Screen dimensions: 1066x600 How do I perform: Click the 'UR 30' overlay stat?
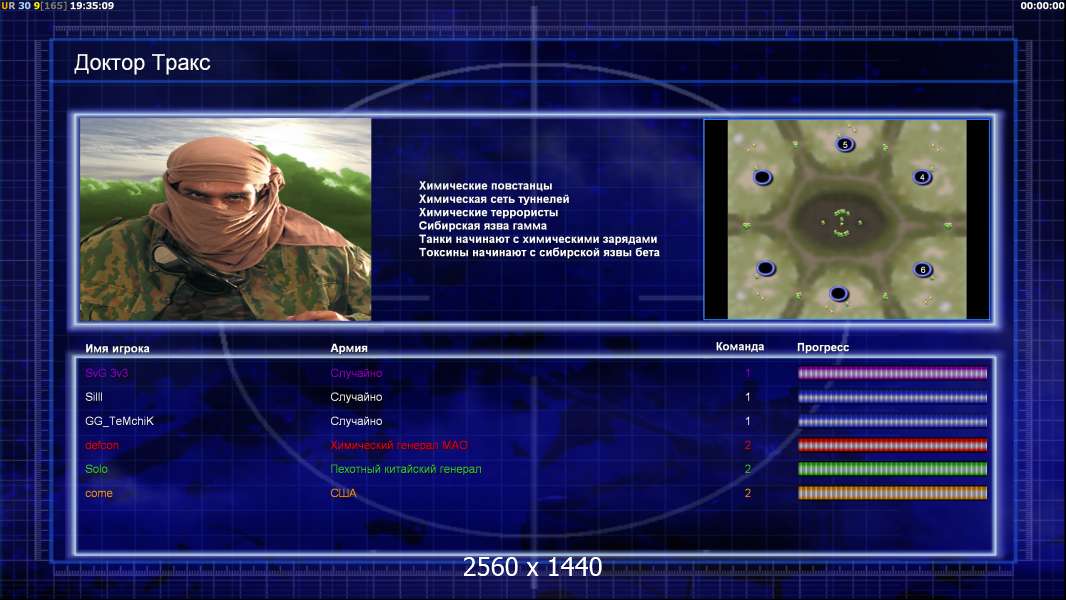tap(16, 5)
